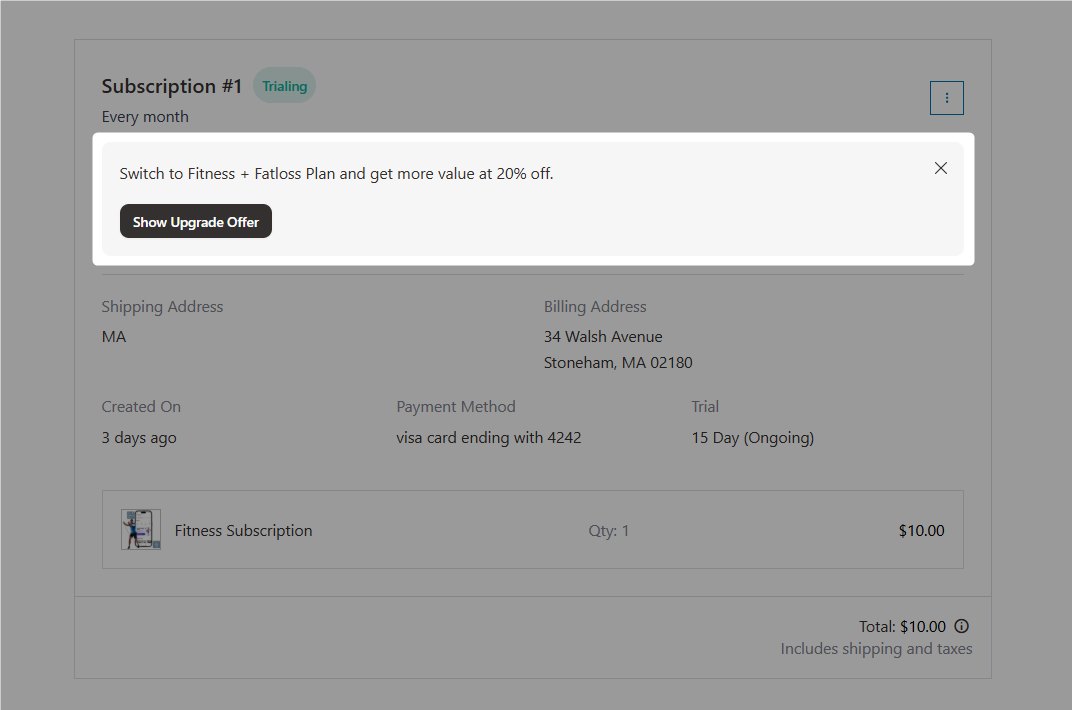Click the $10.00 item price
Image resolution: width=1072 pixels, height=710 pixels.
click(x=920, y=530)
